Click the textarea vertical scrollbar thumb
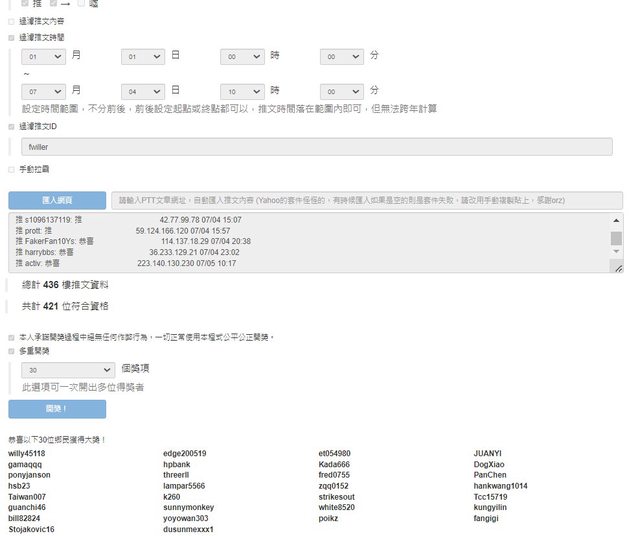The height and width of the screenshot is (536, 640). coord(616,238)
